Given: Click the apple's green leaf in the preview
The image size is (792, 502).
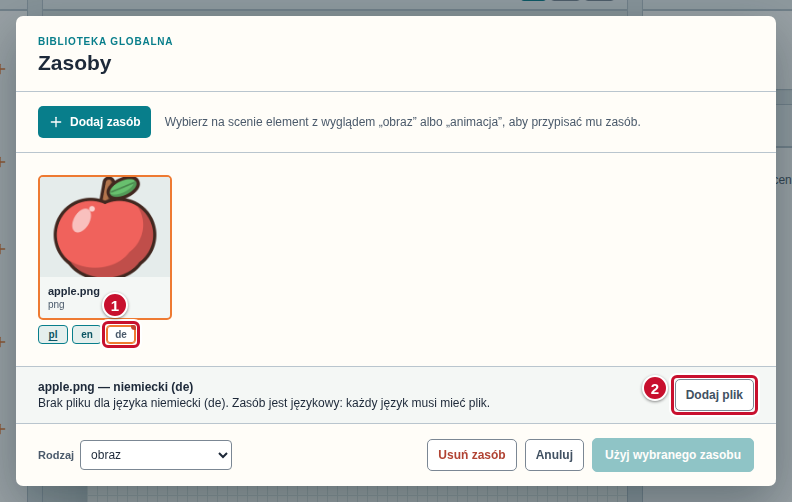Looking at the screenshot, I should click(x=124, y=187).
